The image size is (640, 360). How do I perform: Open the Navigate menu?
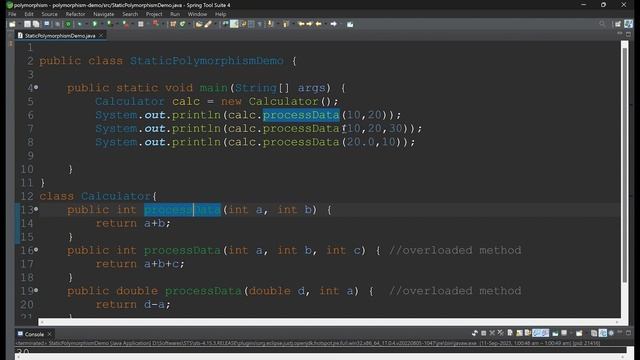(x=104, y=14)
